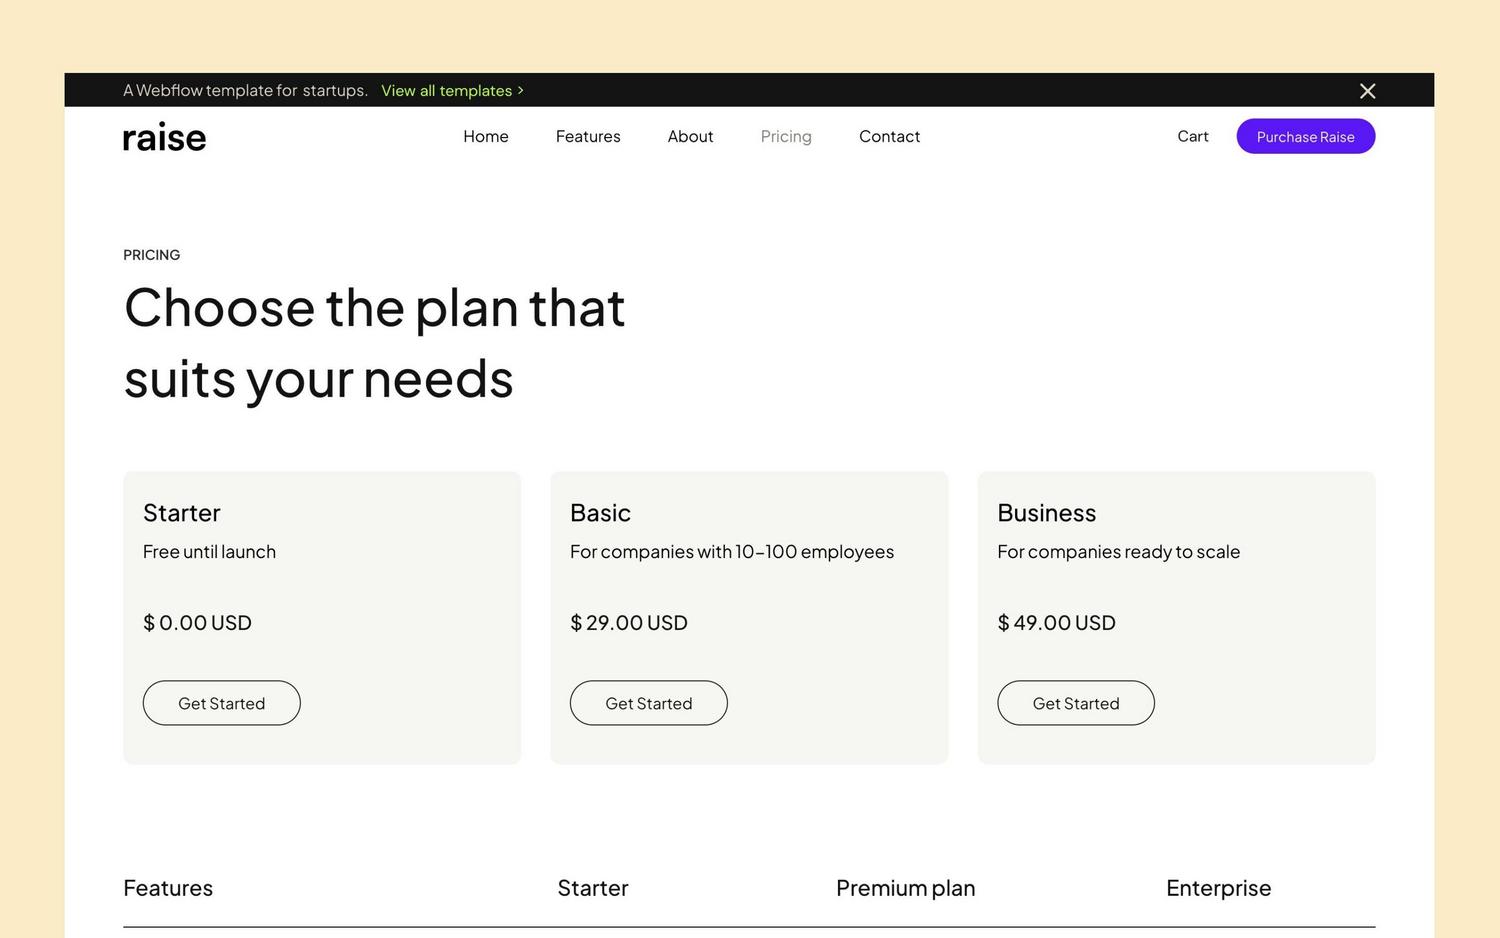Click the raise logo
Image resolution: width=1500 pixels, height=938 pixels.
[x=163, y=136]
